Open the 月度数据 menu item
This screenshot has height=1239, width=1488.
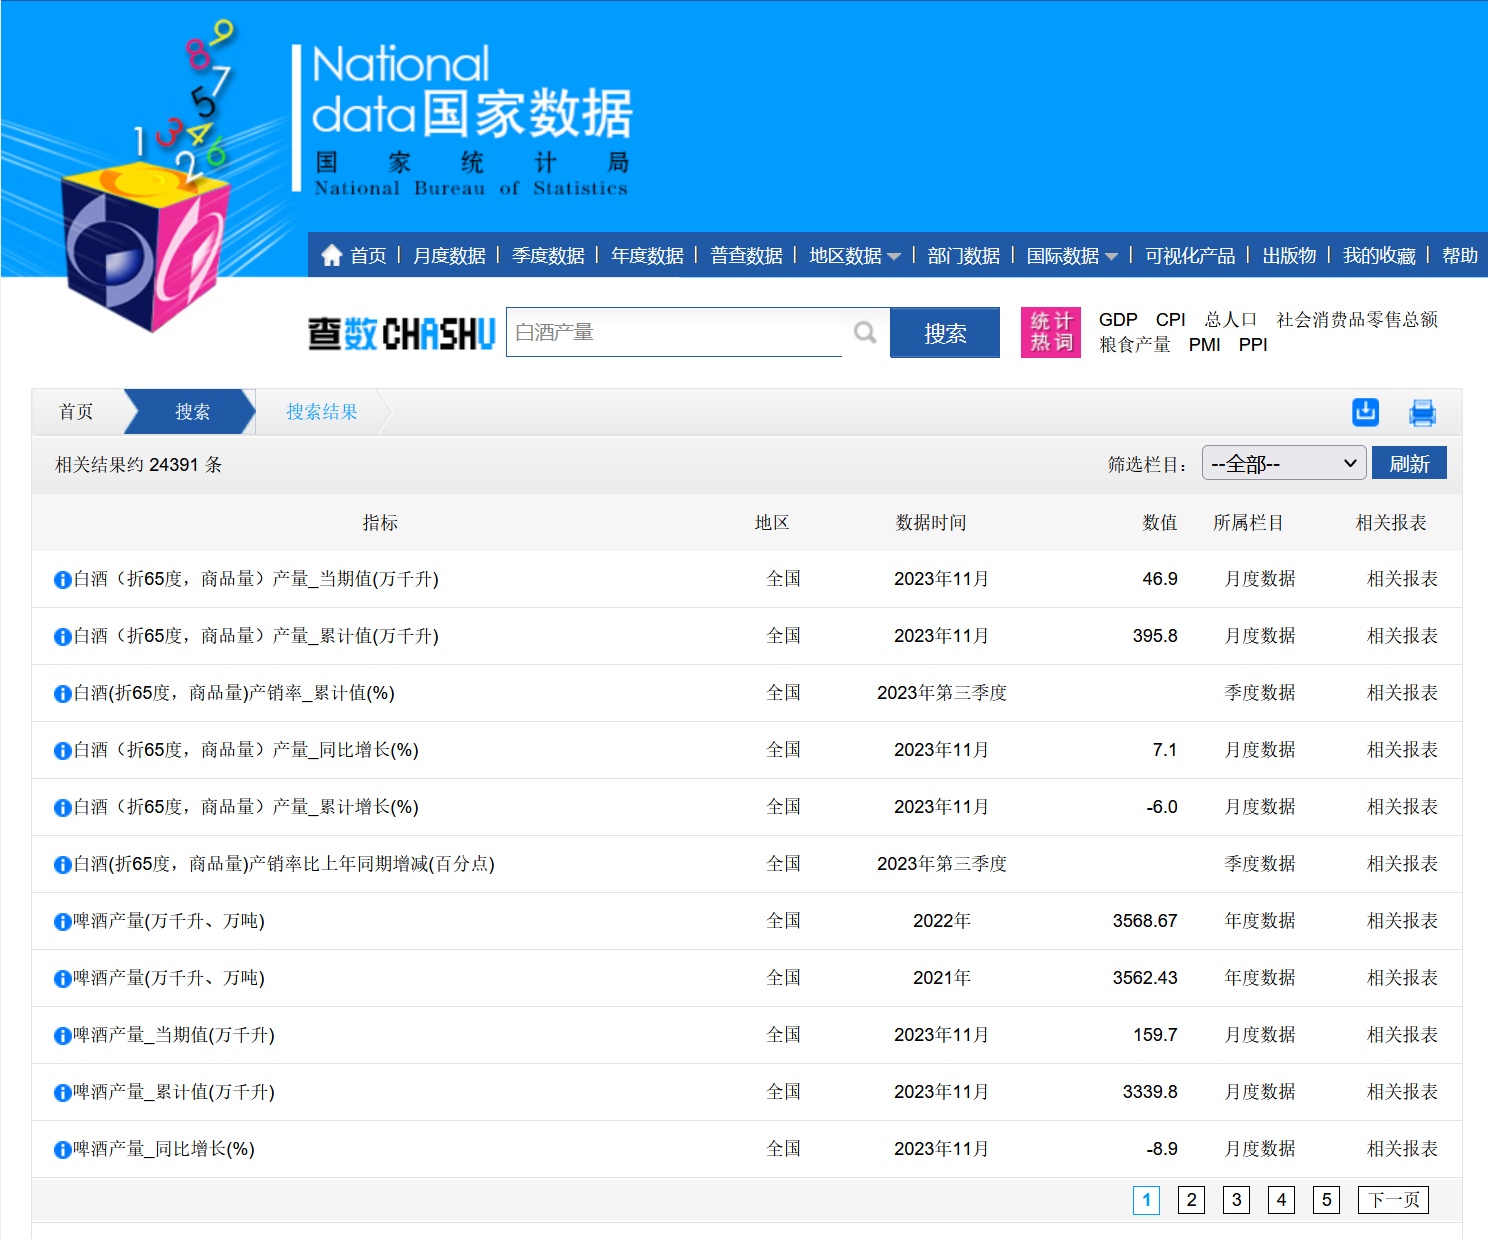449,256
